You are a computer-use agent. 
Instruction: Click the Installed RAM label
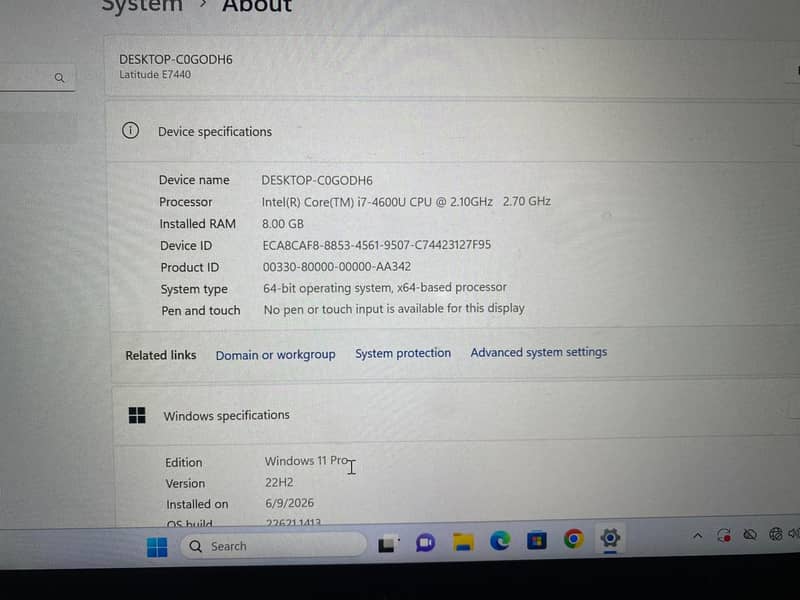pyautogui.click(x=197, y=224)
